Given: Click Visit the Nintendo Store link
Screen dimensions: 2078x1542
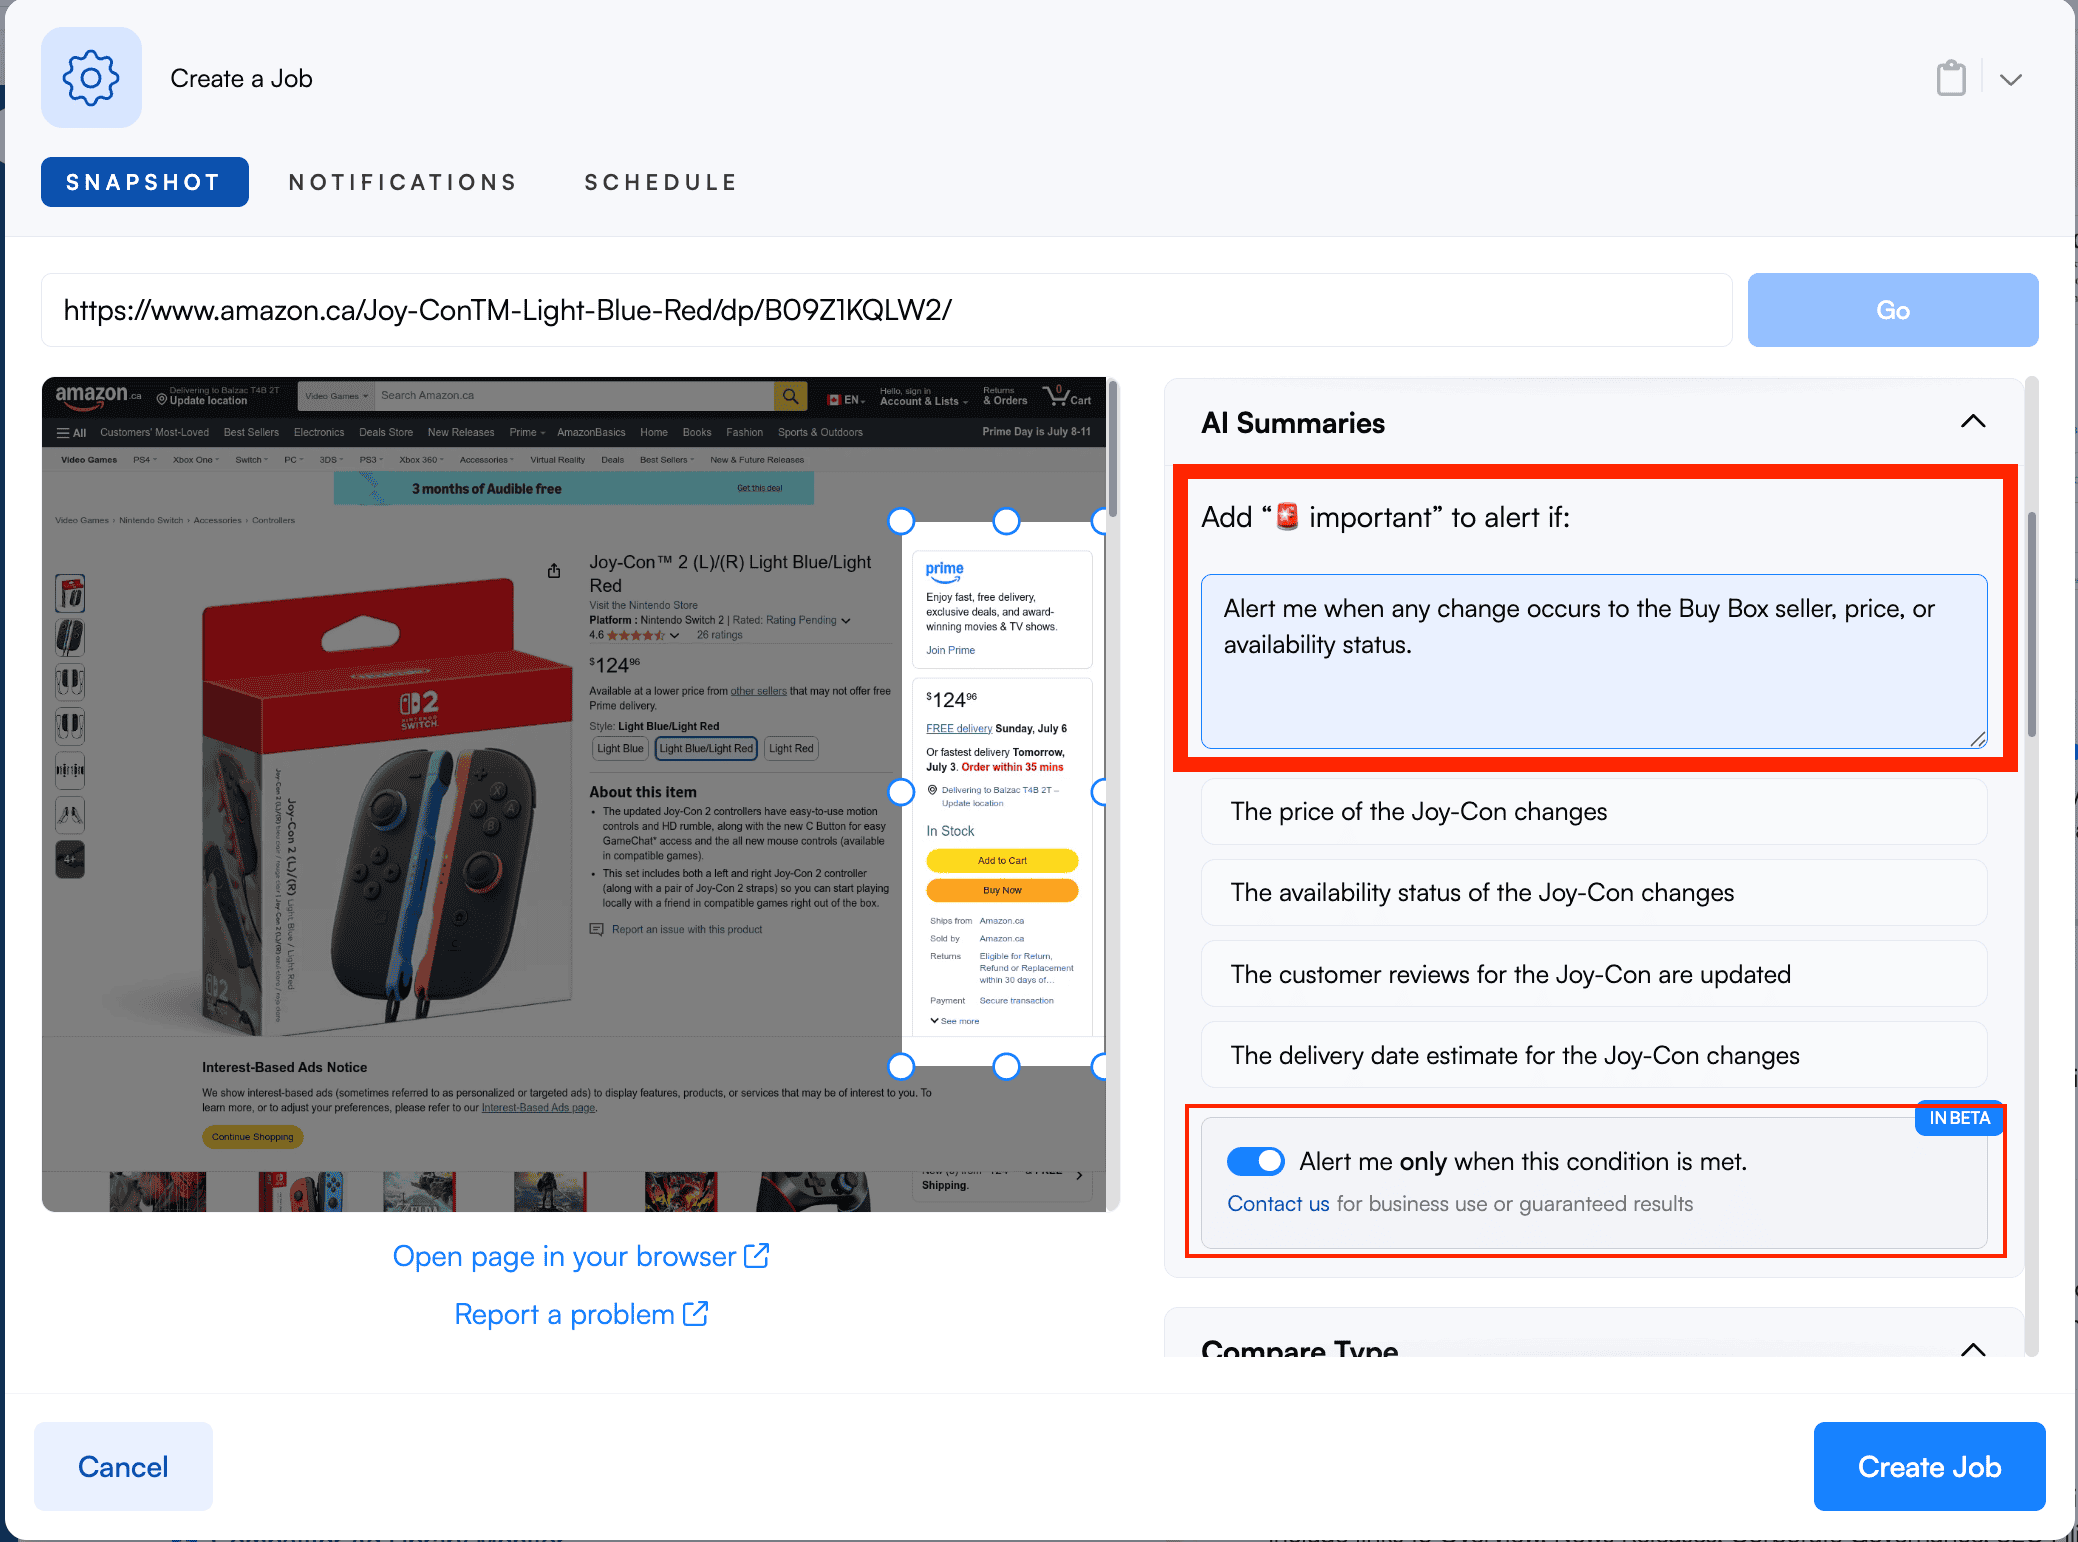Looking at the screenshot, I should pos(643,605).
